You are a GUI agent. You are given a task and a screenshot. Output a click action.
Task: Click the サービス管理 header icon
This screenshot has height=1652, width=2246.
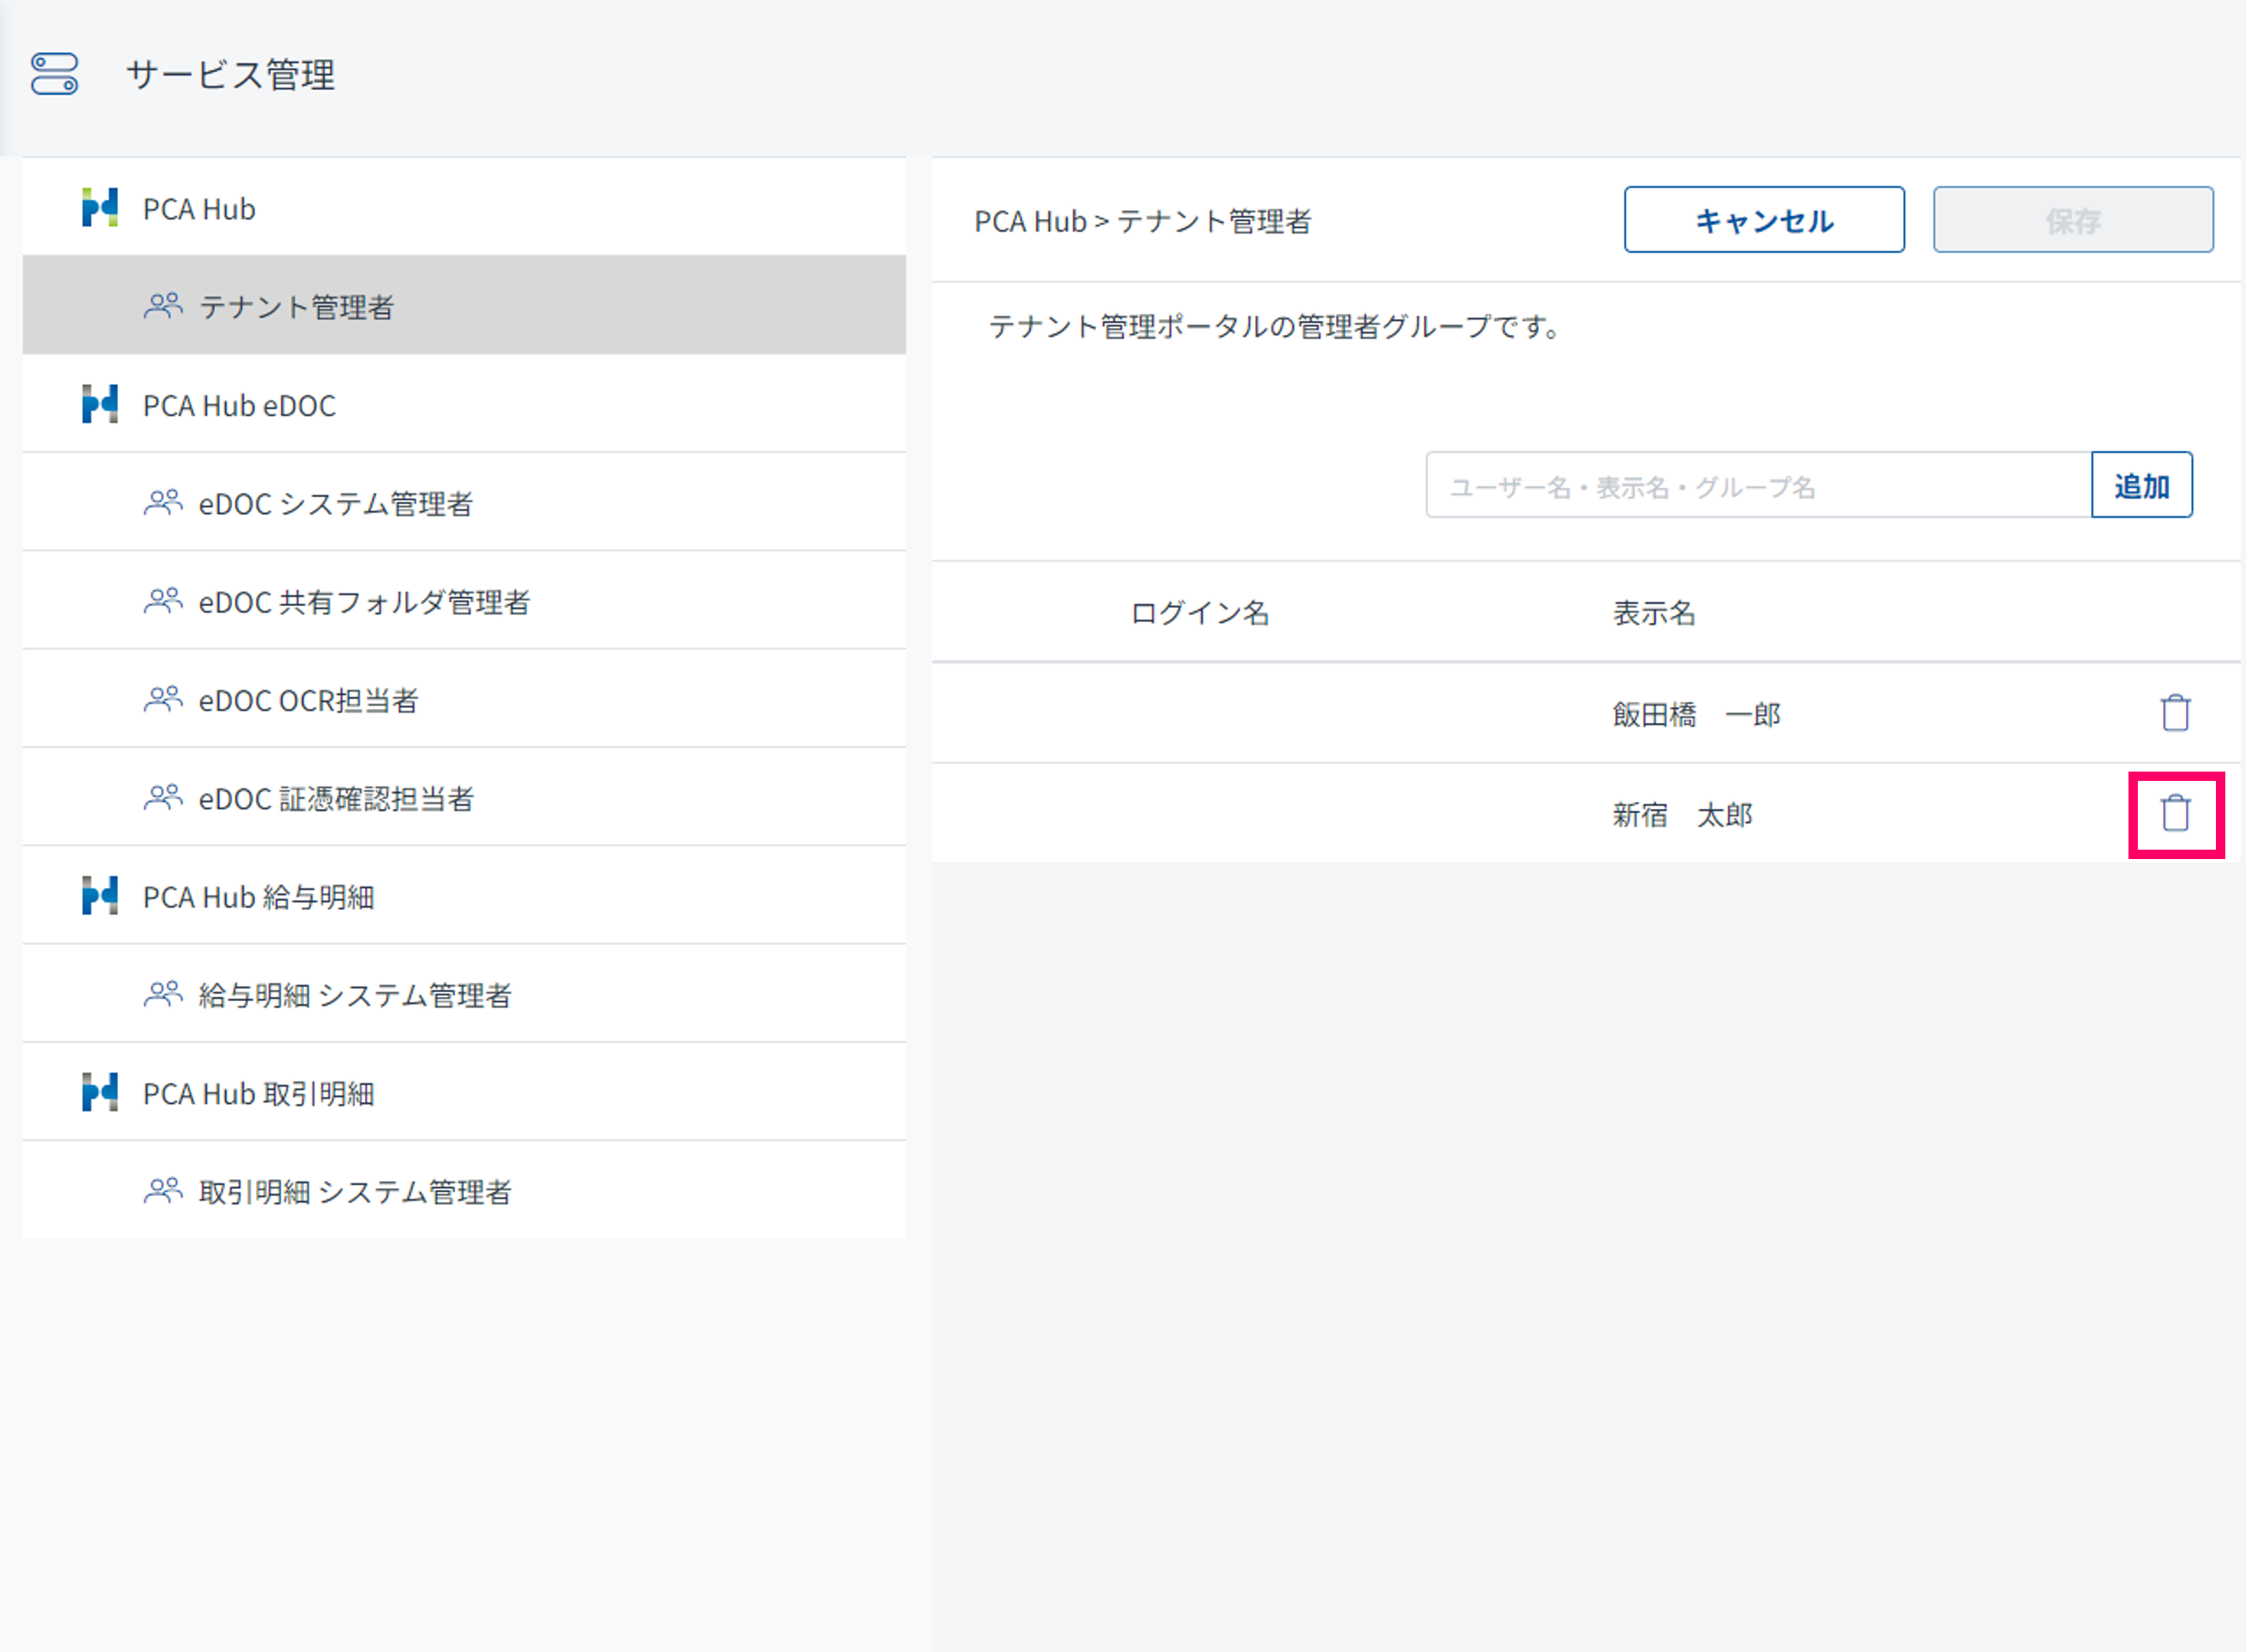(54, 74)
